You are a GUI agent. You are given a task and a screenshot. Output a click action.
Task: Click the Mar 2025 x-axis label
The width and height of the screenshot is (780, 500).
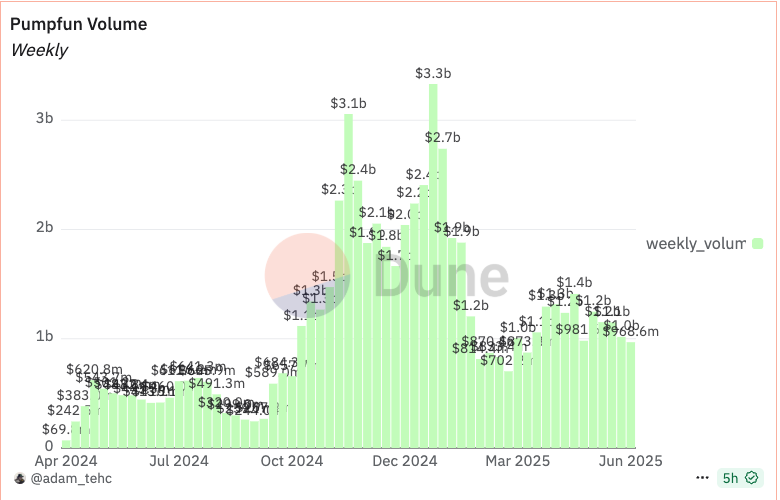pyautogui.click(x=520, y=462)
